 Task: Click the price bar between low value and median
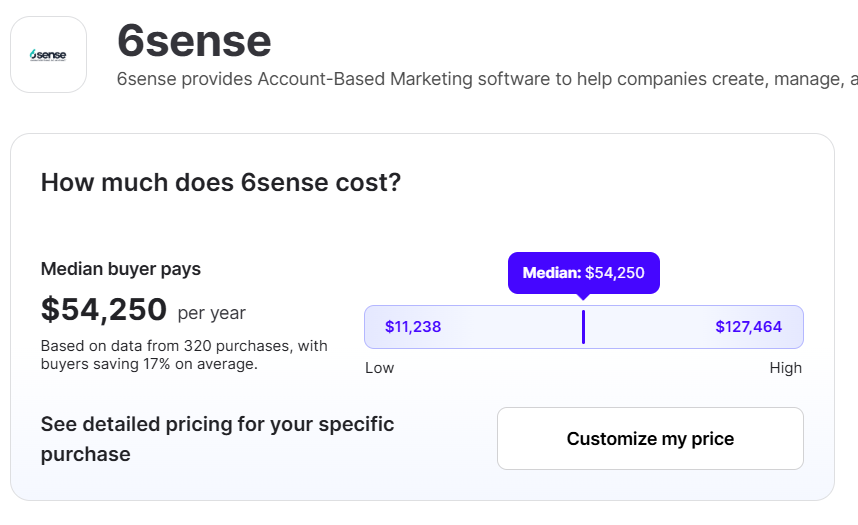tap(510, 327)
